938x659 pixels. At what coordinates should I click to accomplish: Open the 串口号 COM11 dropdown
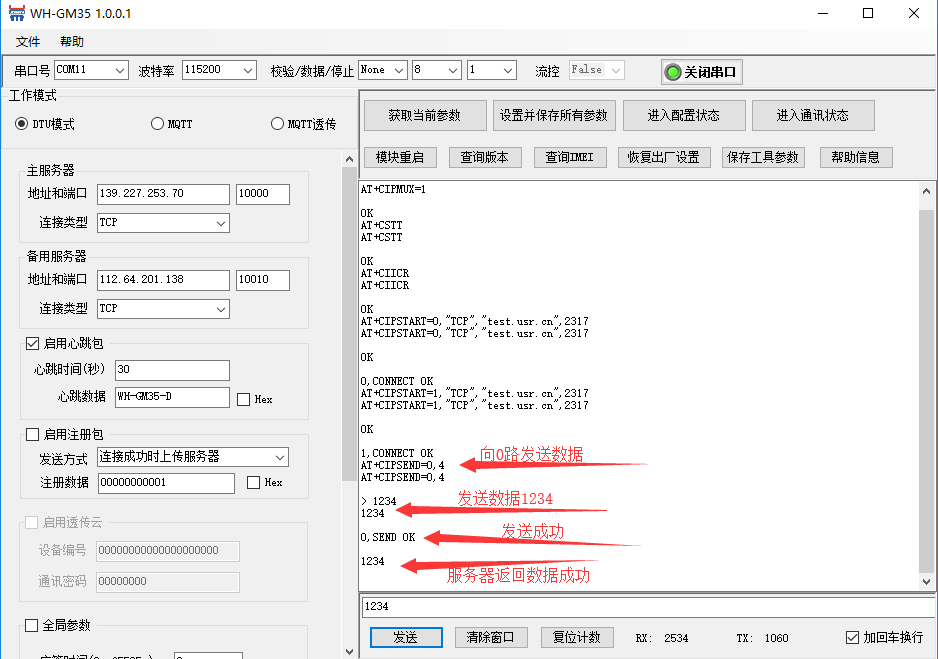coord(91,70)
